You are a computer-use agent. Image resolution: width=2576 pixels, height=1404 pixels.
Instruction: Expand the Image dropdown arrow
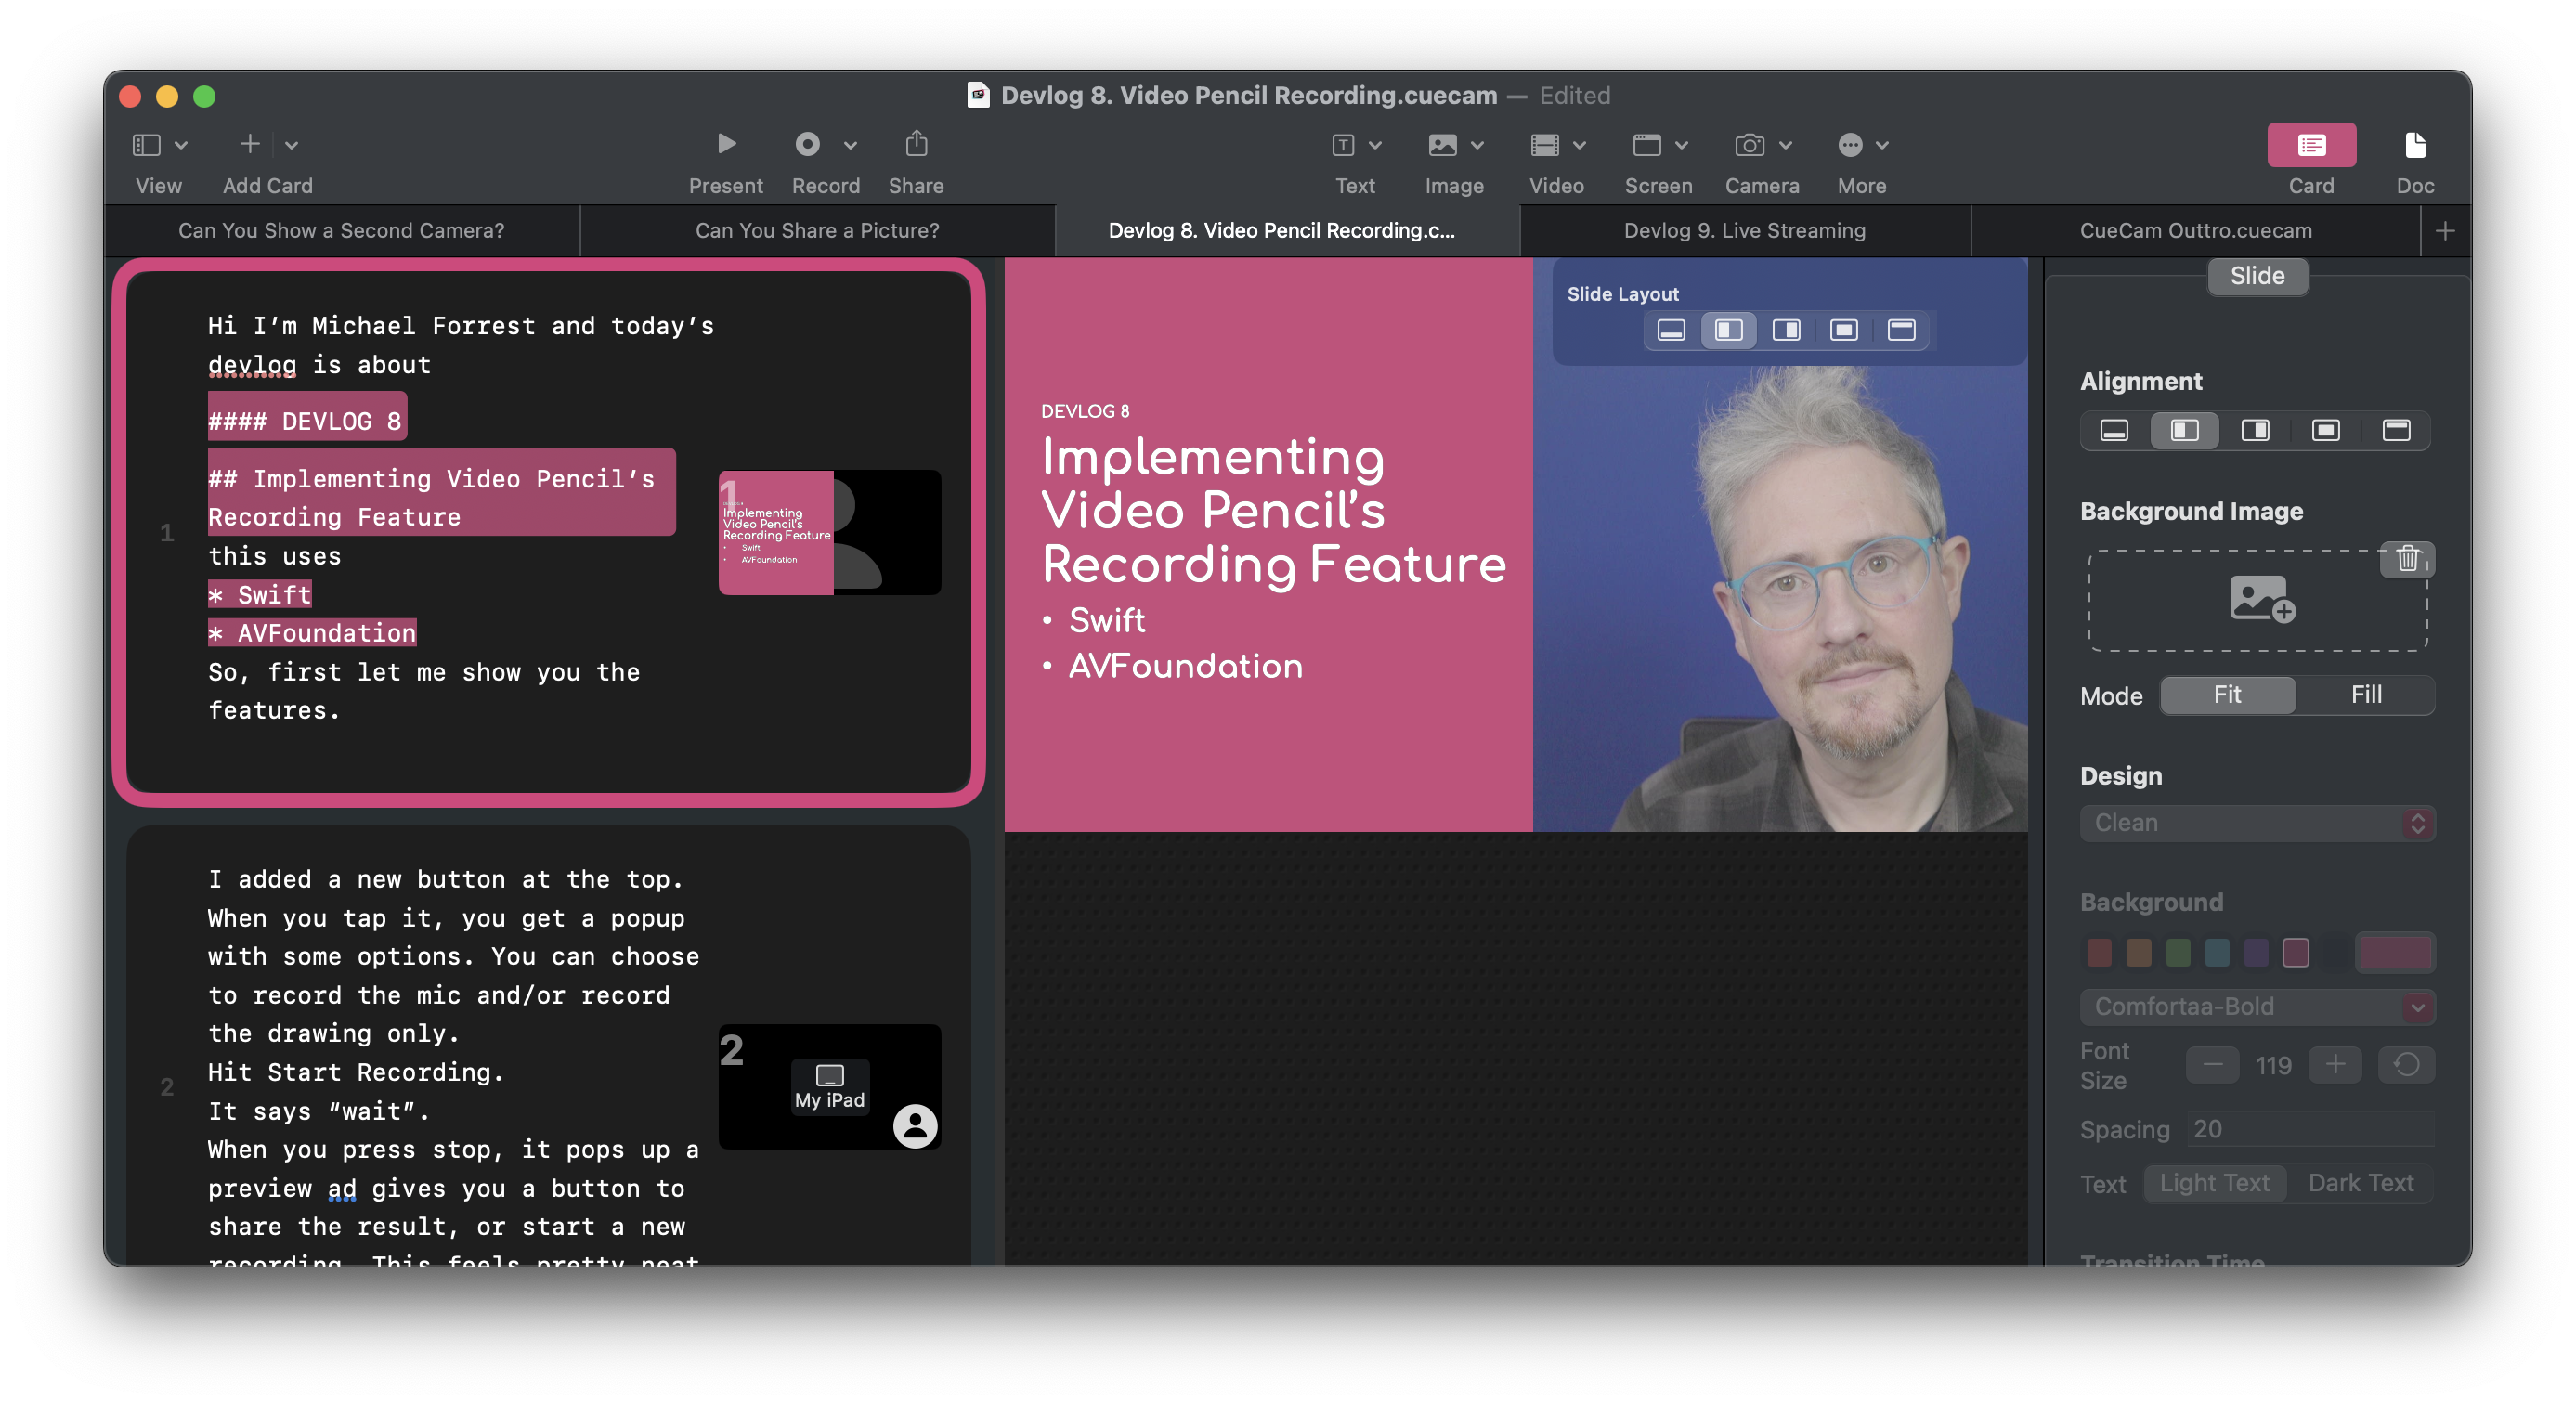tap(1477, 145)
